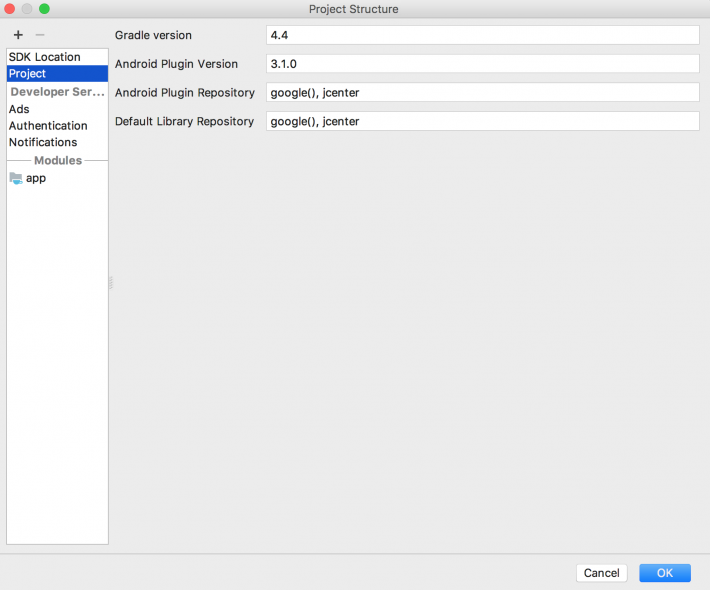Screen dimensions: 710x590
Task: Confirm changes with the OK button
Action: pyautogui.click(x=664, y=573)
